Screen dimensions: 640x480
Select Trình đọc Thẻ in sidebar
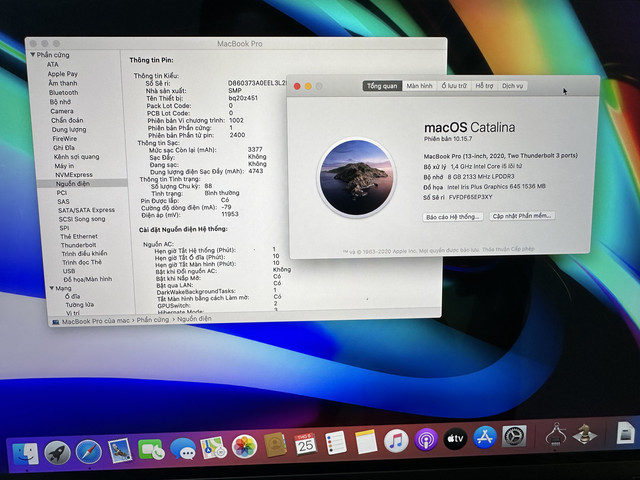[82, 262]
